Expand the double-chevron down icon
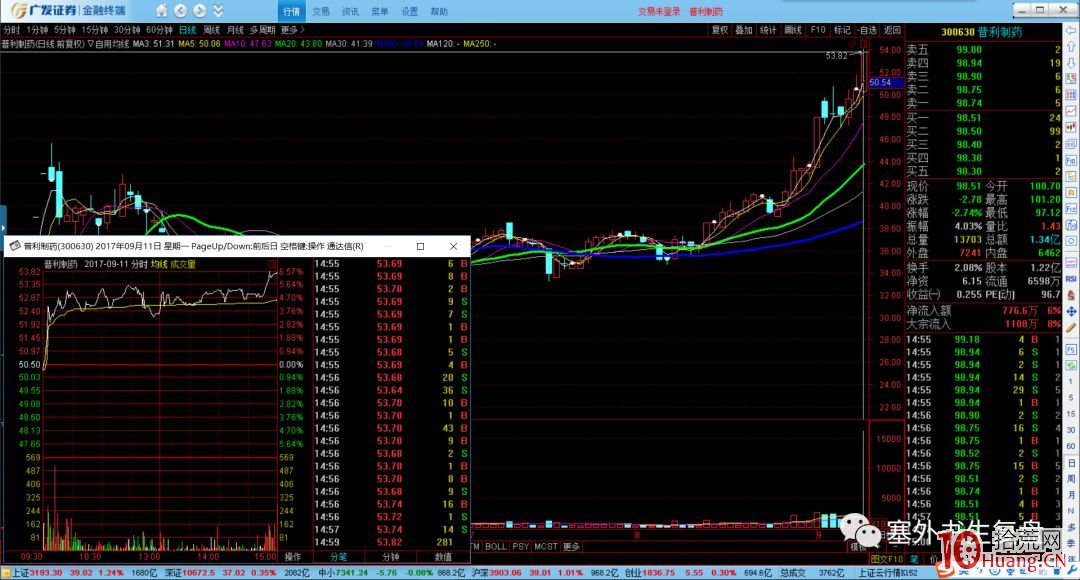 (218, 11)
